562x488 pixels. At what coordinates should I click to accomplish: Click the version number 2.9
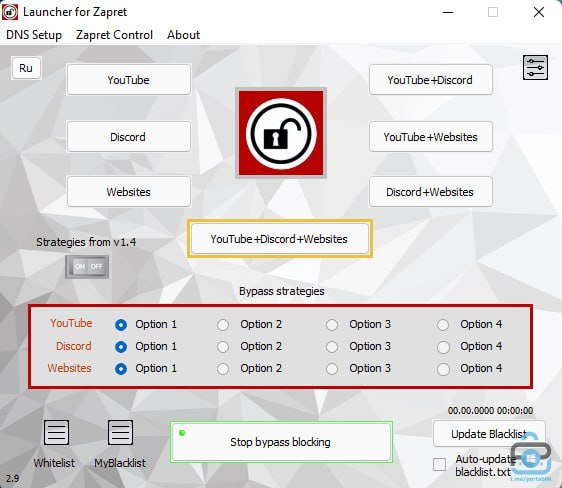[13, 478]
